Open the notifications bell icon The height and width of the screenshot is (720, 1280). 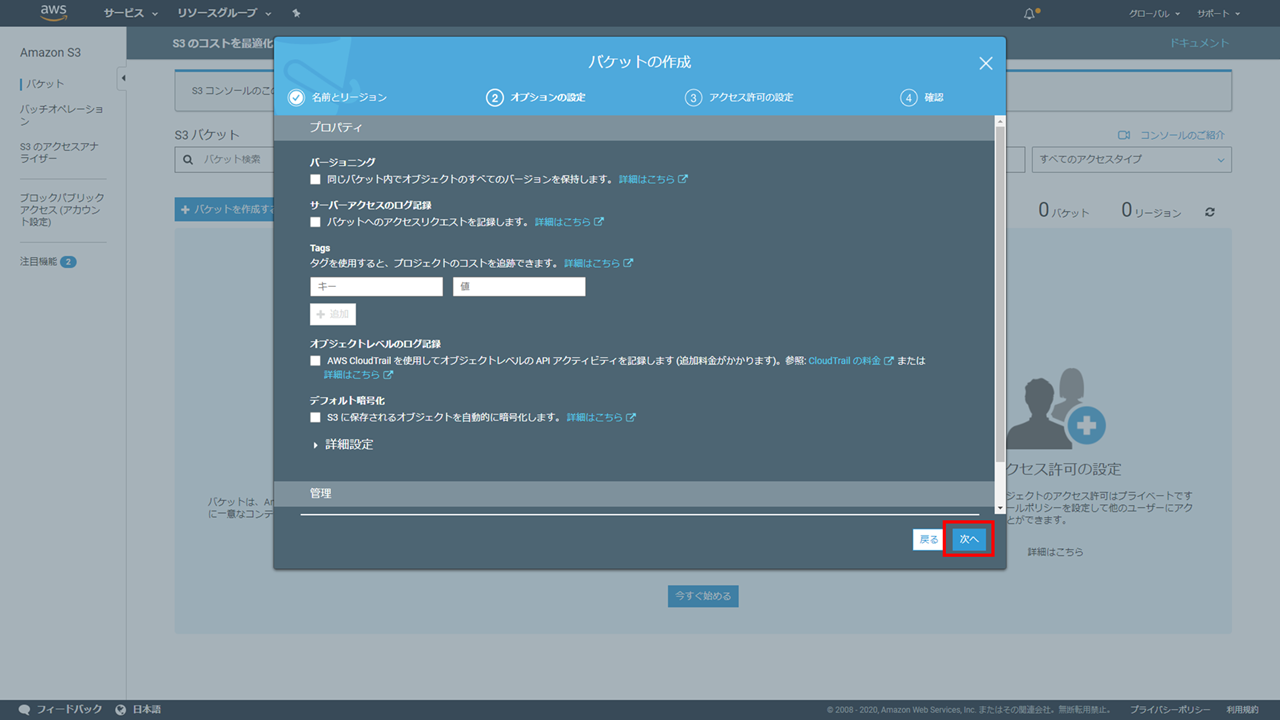click(x=1030, y=14)
